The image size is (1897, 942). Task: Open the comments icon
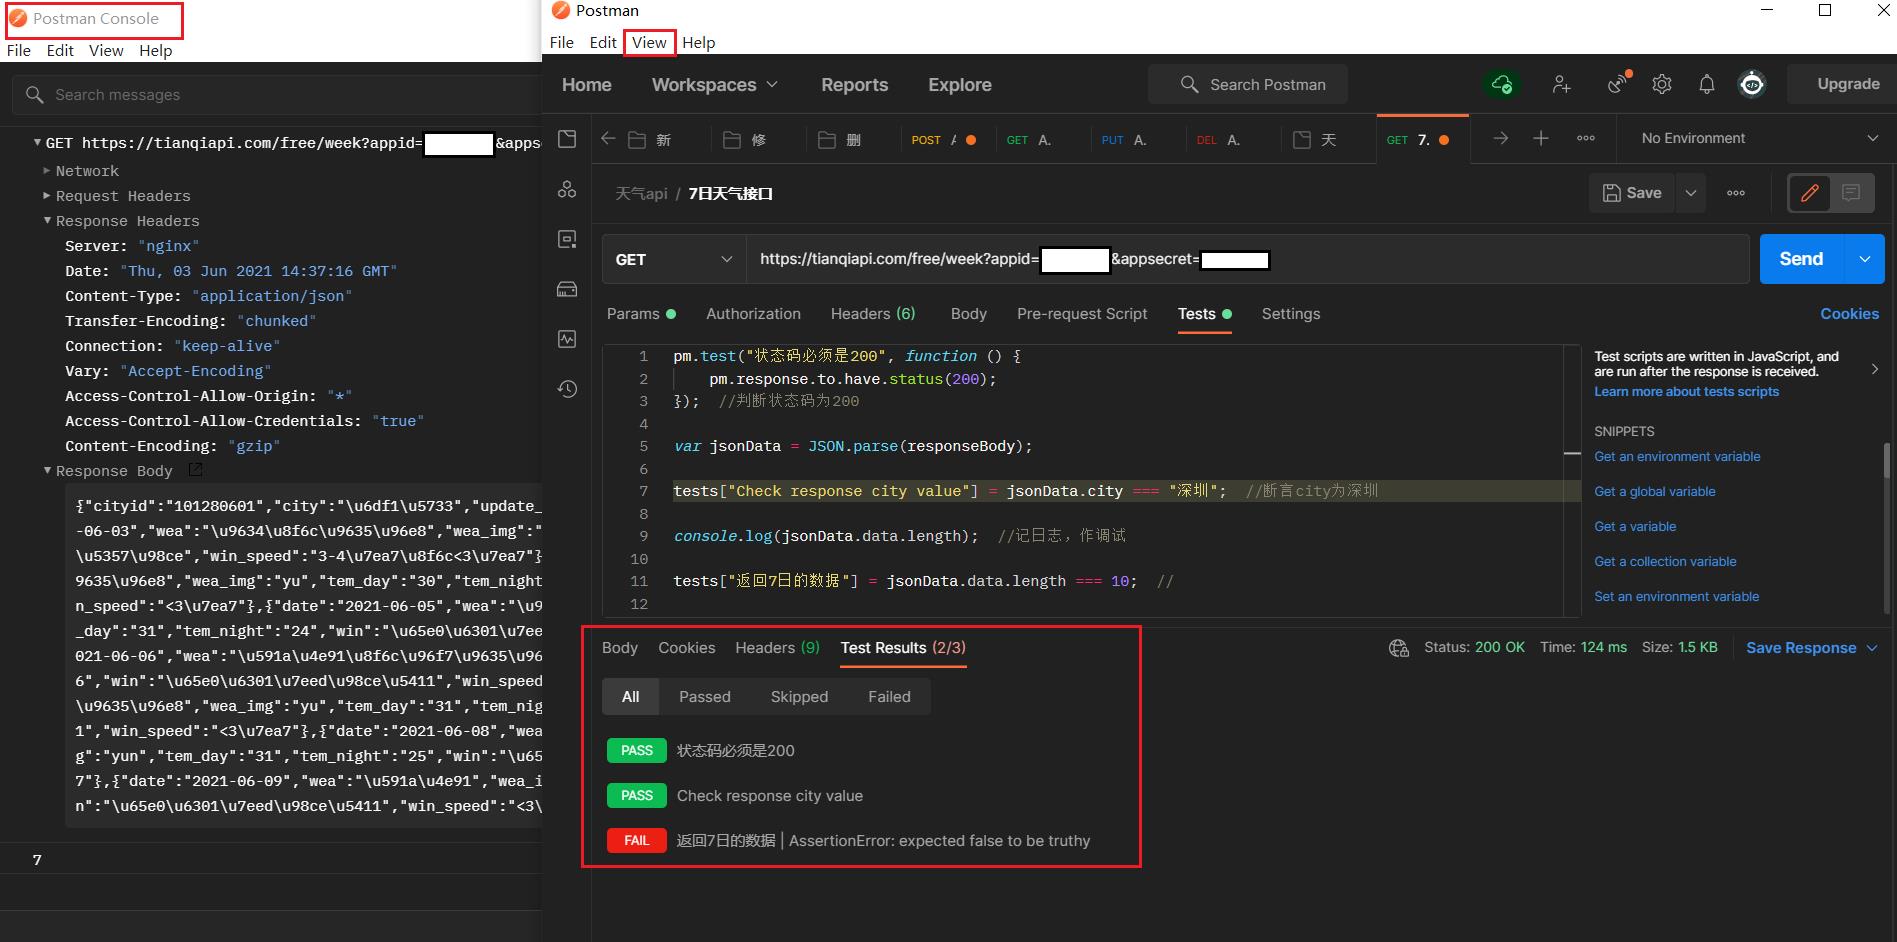[1851, 193]
